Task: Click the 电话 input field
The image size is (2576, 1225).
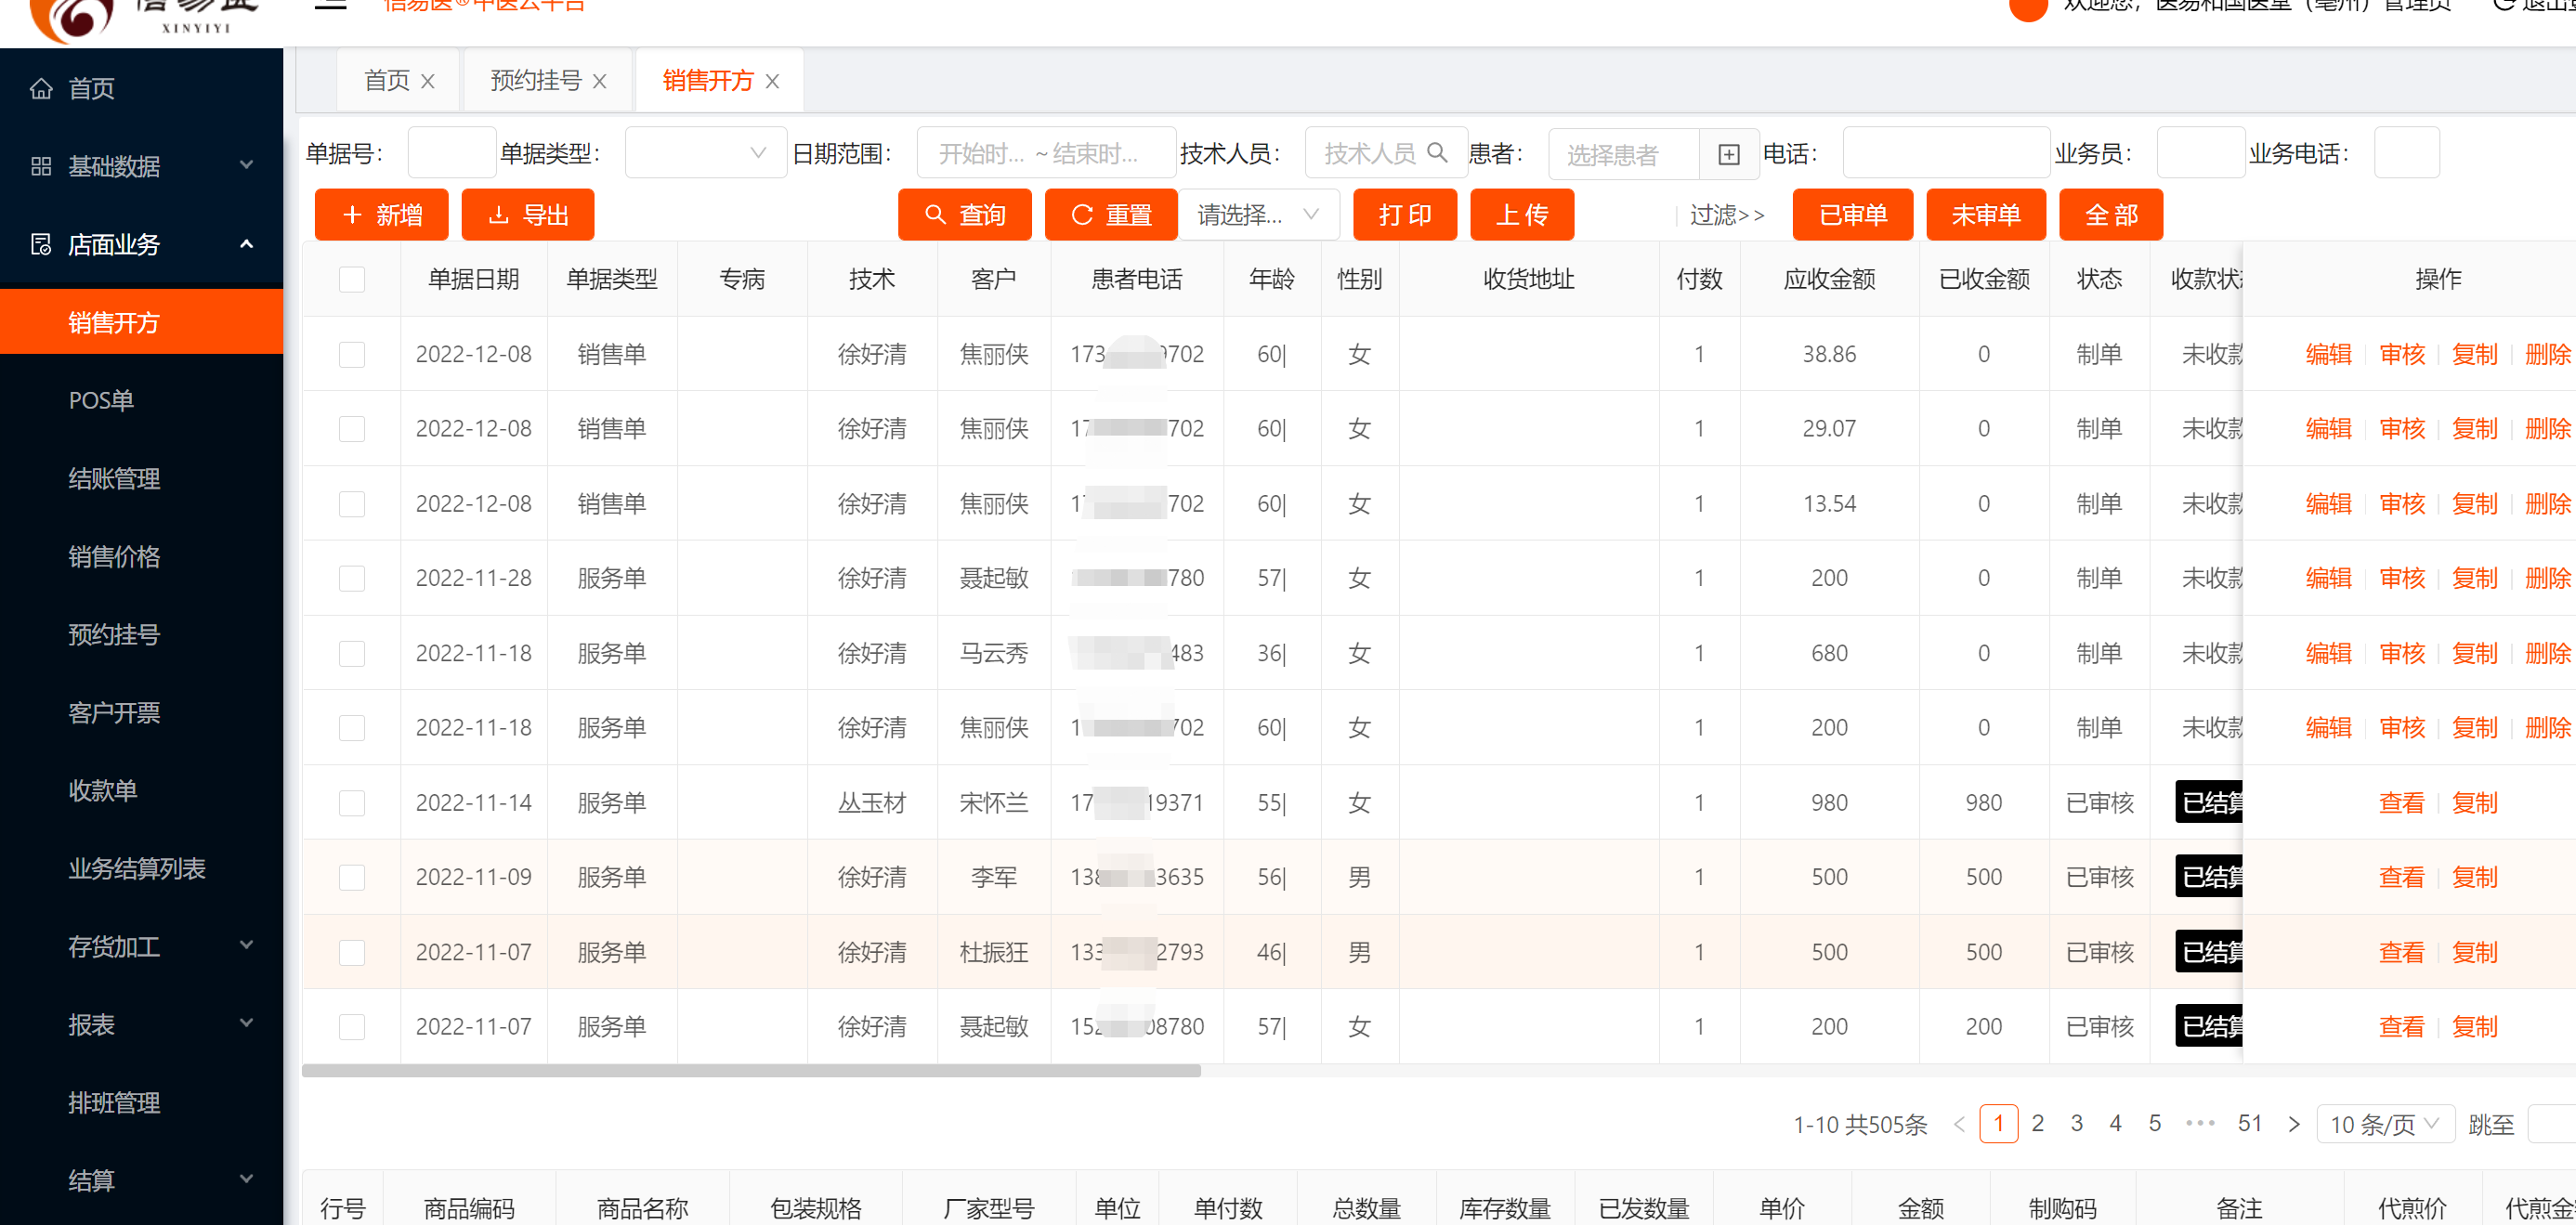Action: (1945, 153)
